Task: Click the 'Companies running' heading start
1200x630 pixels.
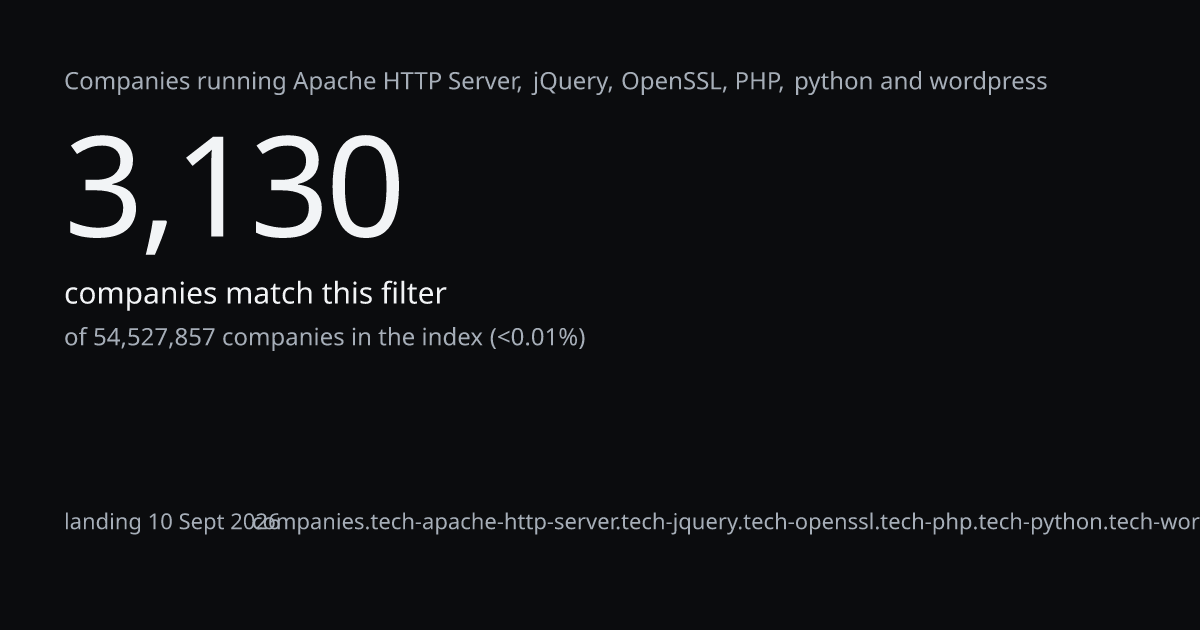Action: (175, 82)
